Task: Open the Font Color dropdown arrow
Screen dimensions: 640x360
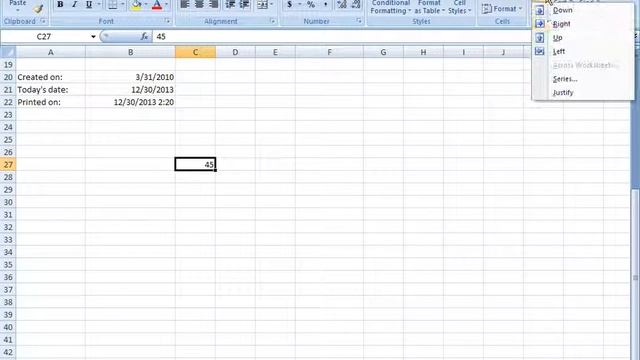Action: (x=167, y=4)
